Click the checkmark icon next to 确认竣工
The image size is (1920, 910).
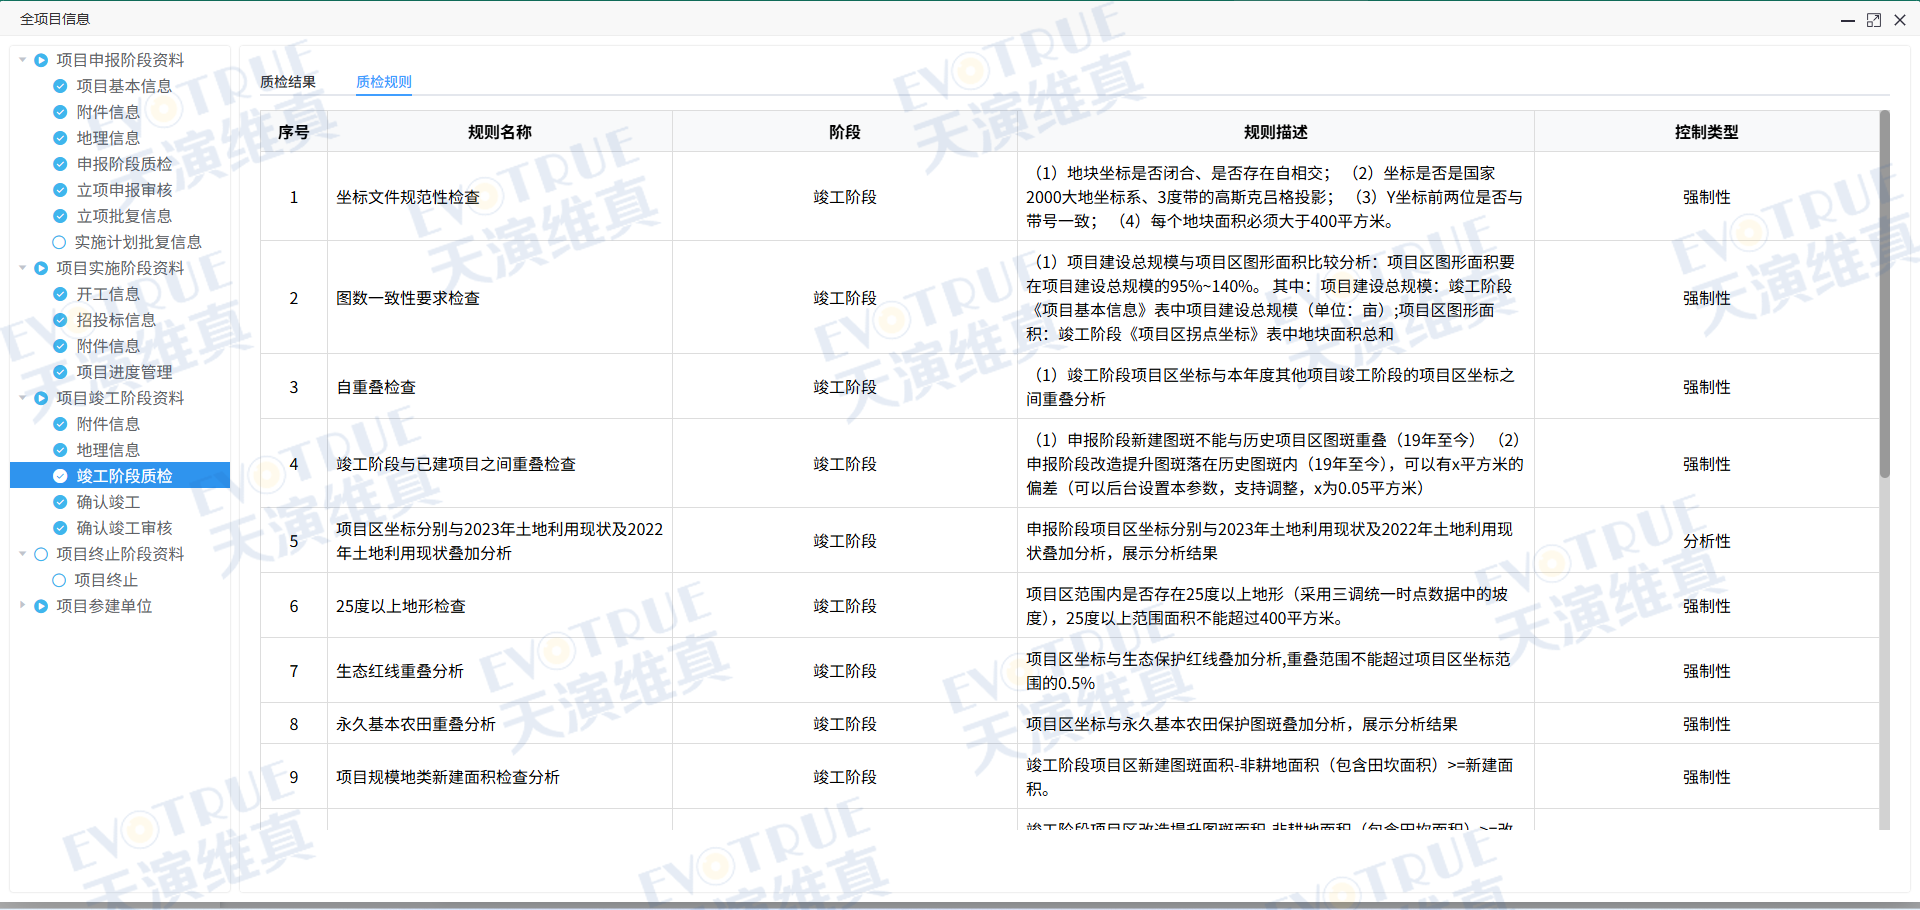coord(59,502)
